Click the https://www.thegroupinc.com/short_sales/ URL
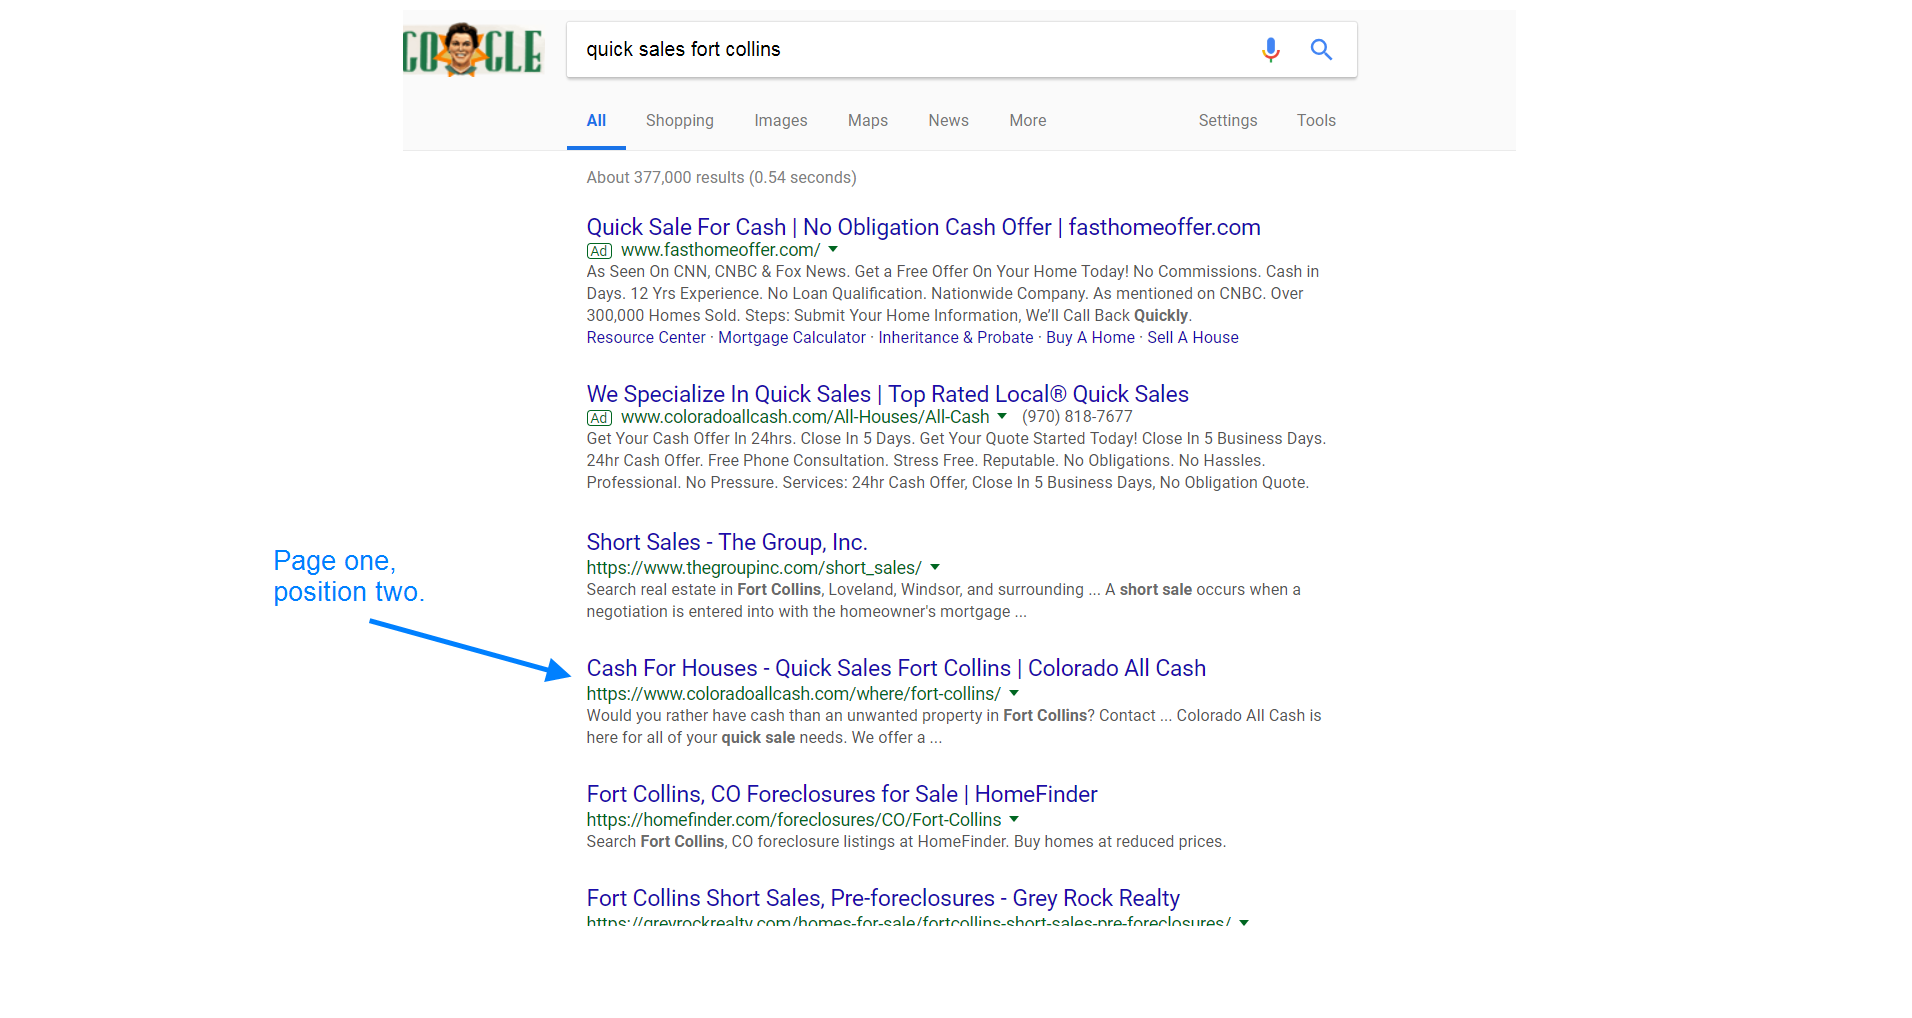 coord(754,567)
